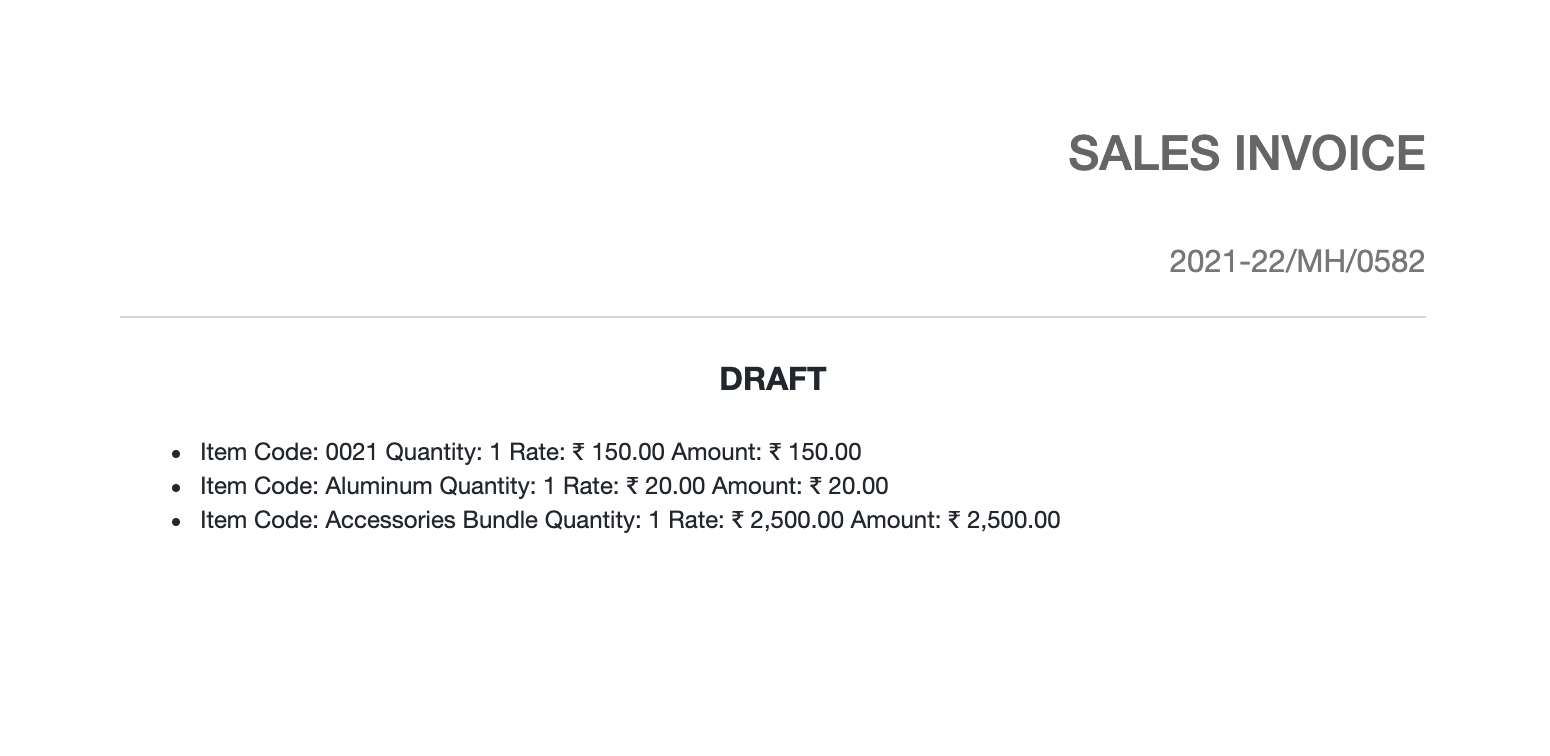Image resolution: width=1550 pixels, height=756 pixels.
Task: Click the Item Code label in first row
Action: [259, 452]
